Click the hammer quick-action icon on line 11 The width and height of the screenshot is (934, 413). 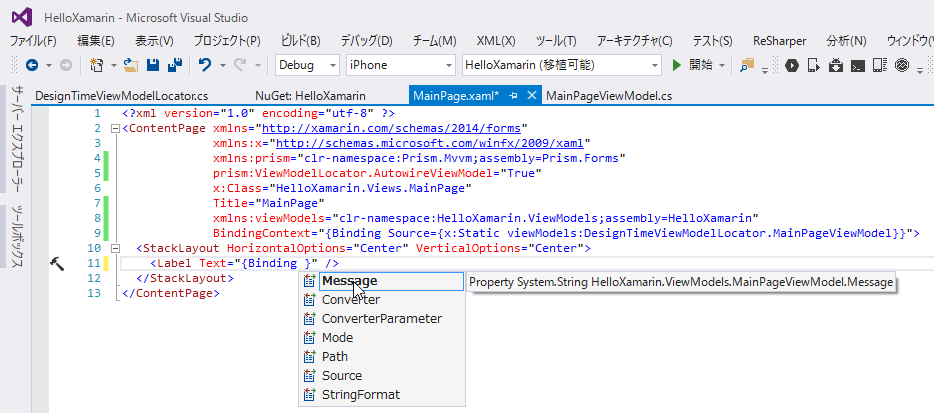click(x=57, y=263)
